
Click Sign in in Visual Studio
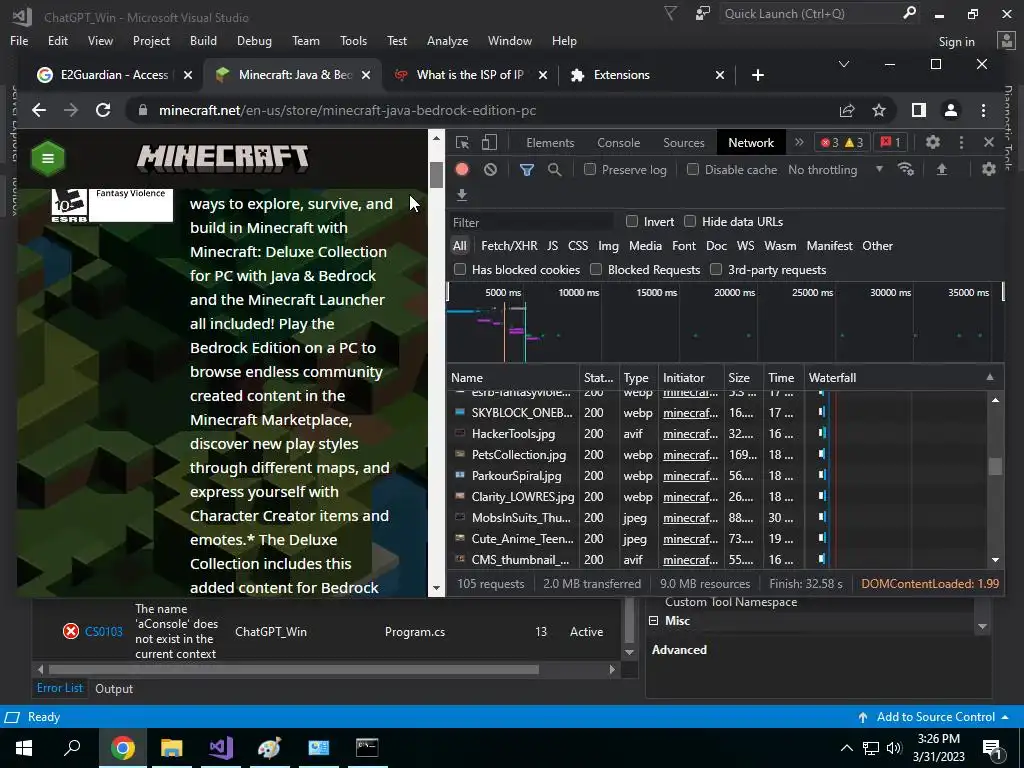(x=956, y=41)
